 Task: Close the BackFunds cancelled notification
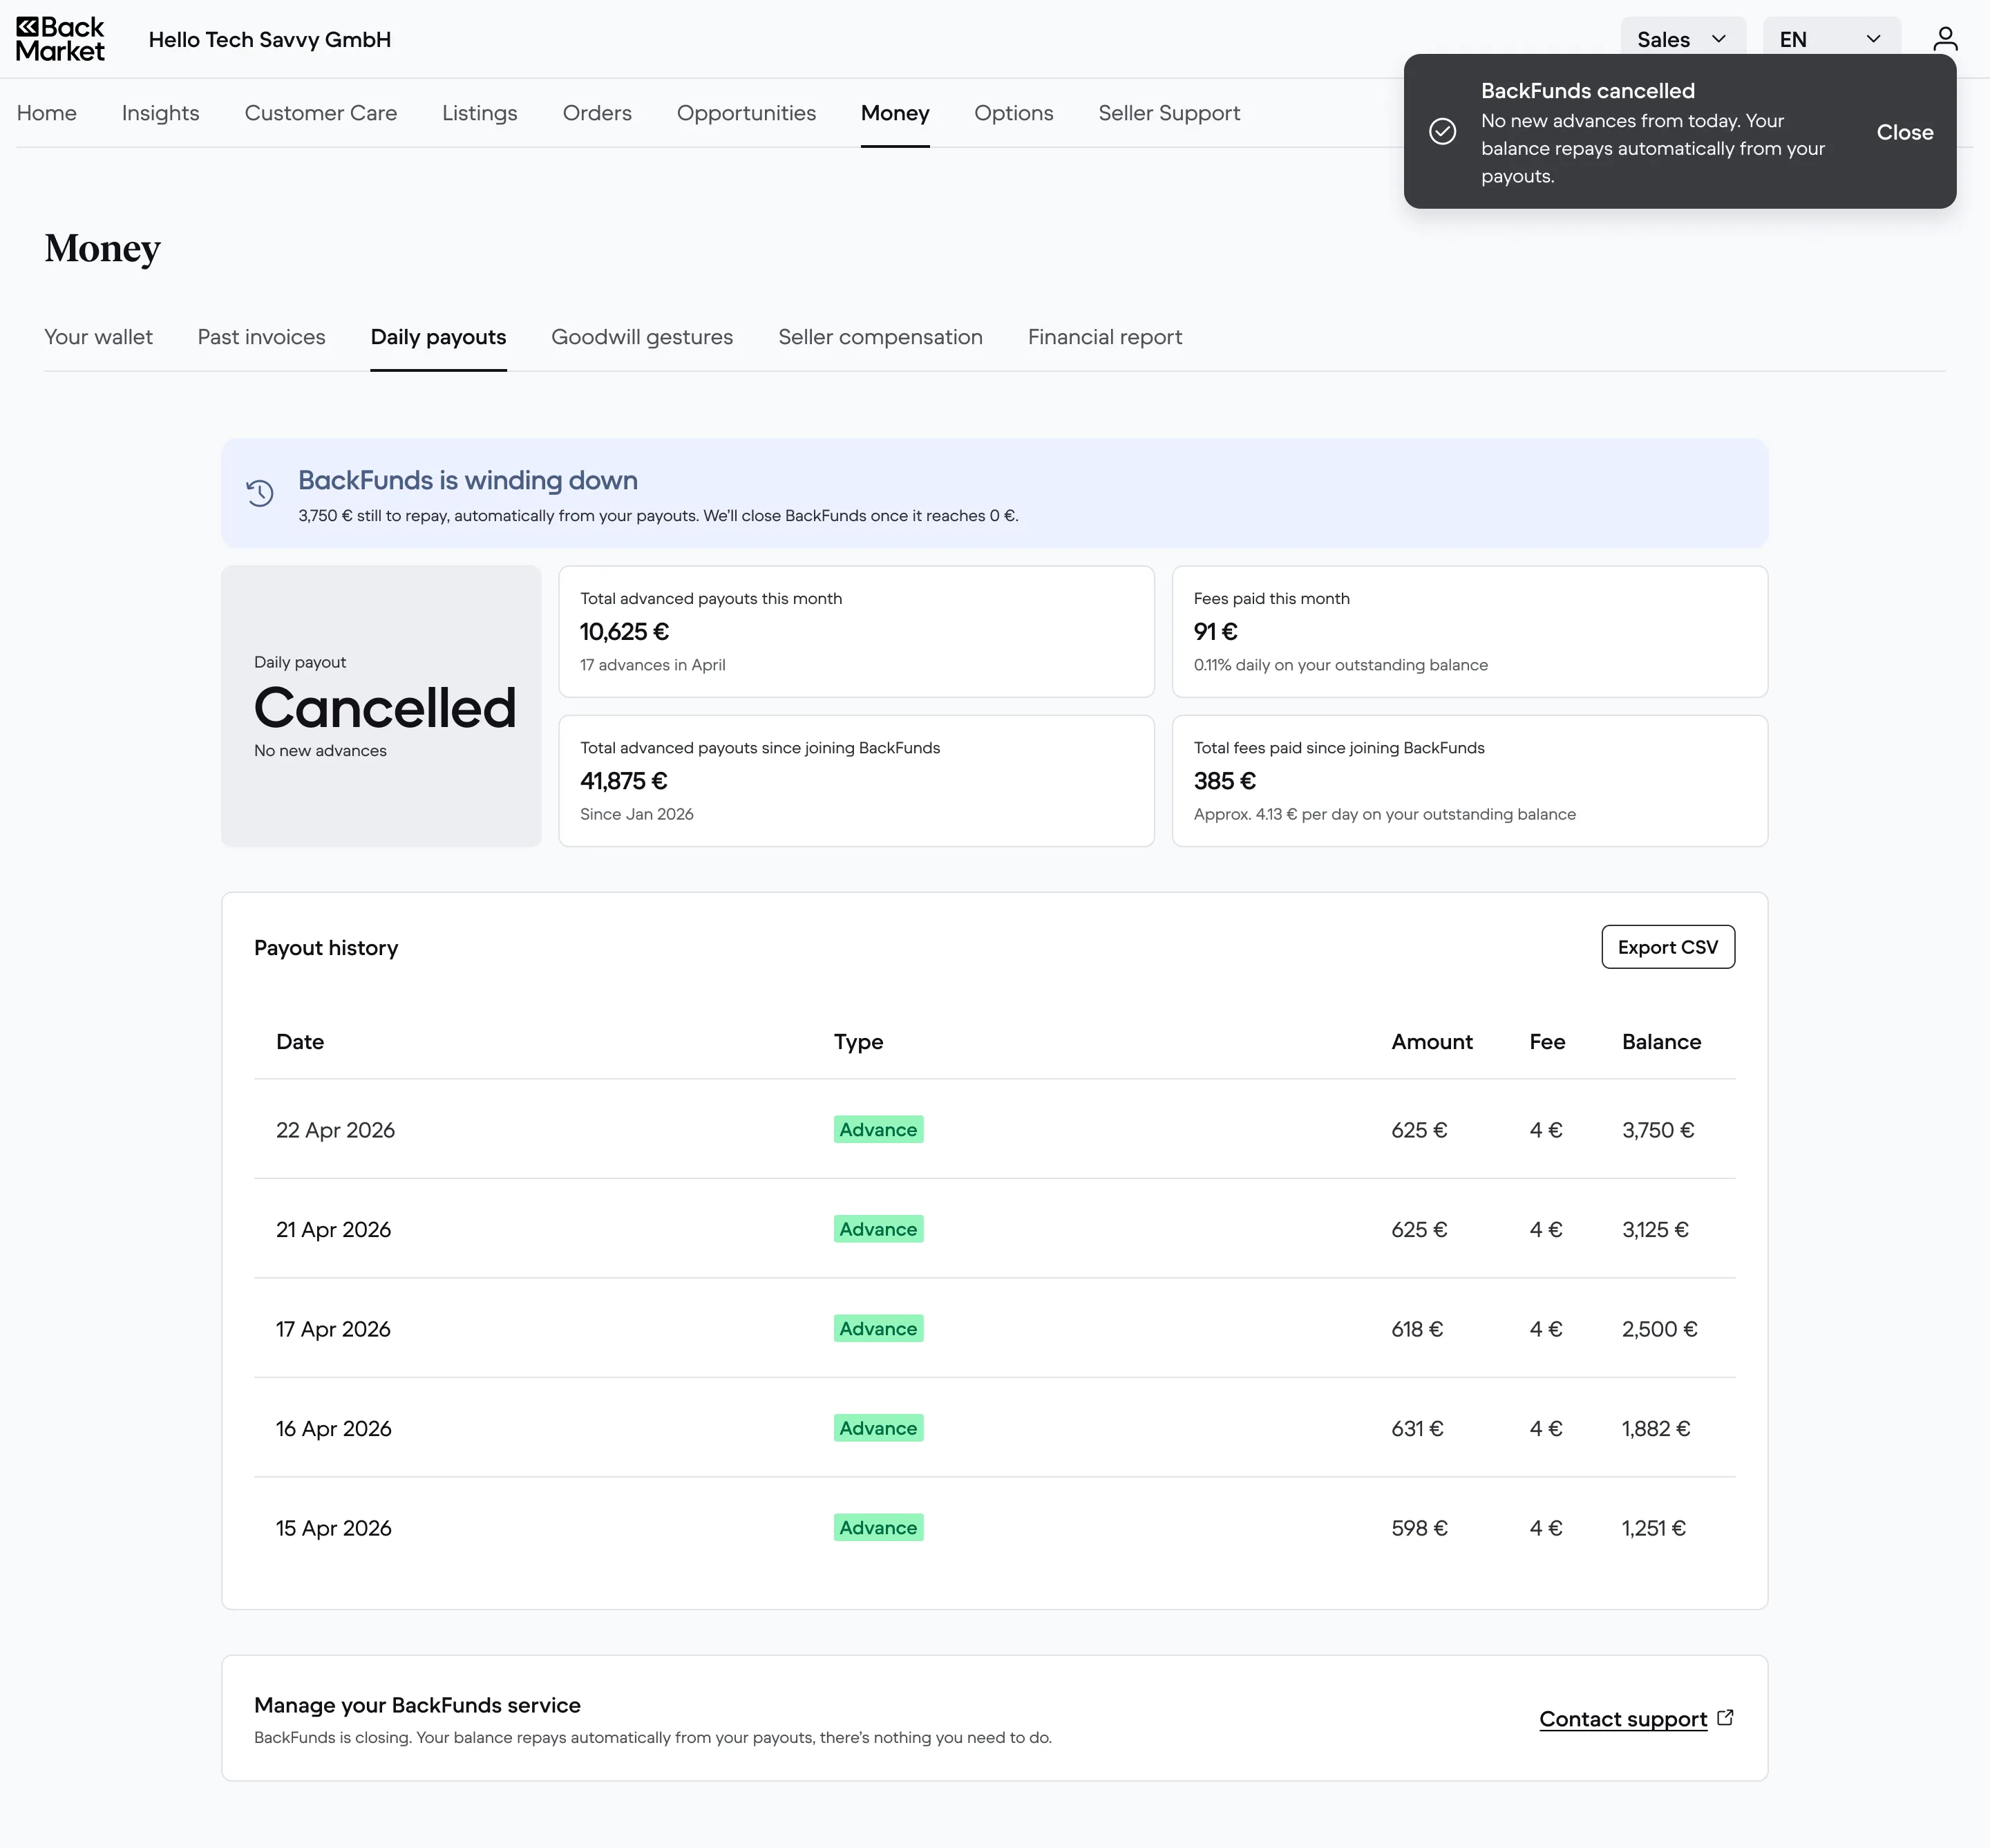click(1904, 132)
